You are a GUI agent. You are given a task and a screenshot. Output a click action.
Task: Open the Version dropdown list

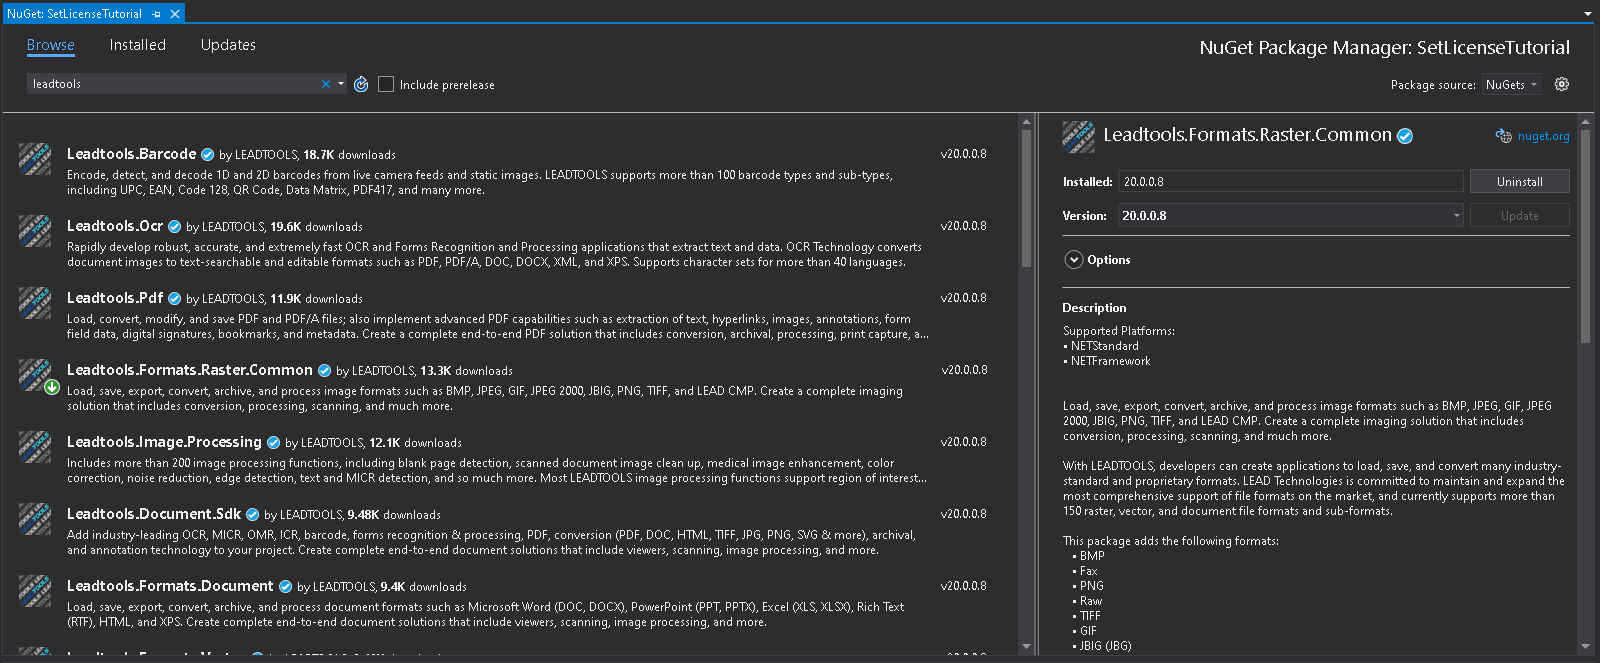[x=1456, y=216]
